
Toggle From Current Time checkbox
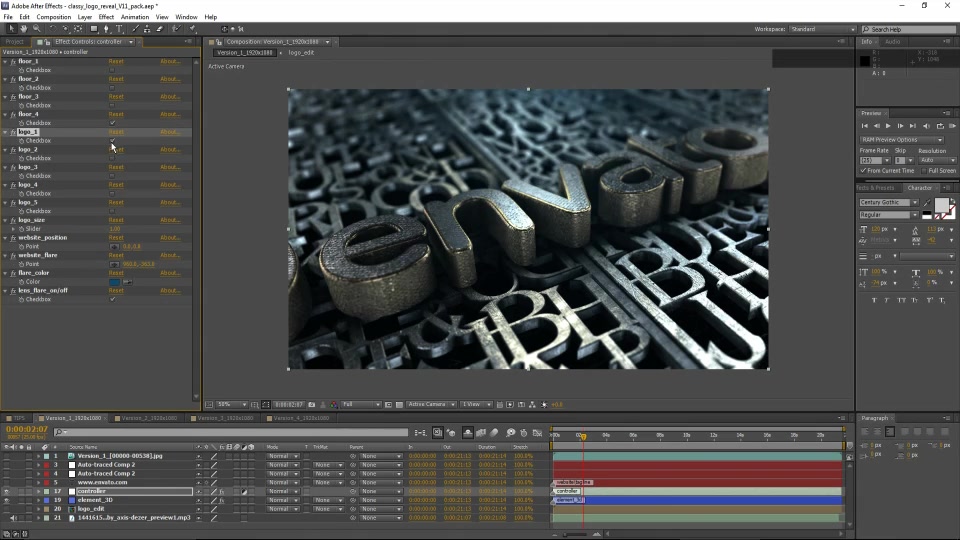coord(863,171)
